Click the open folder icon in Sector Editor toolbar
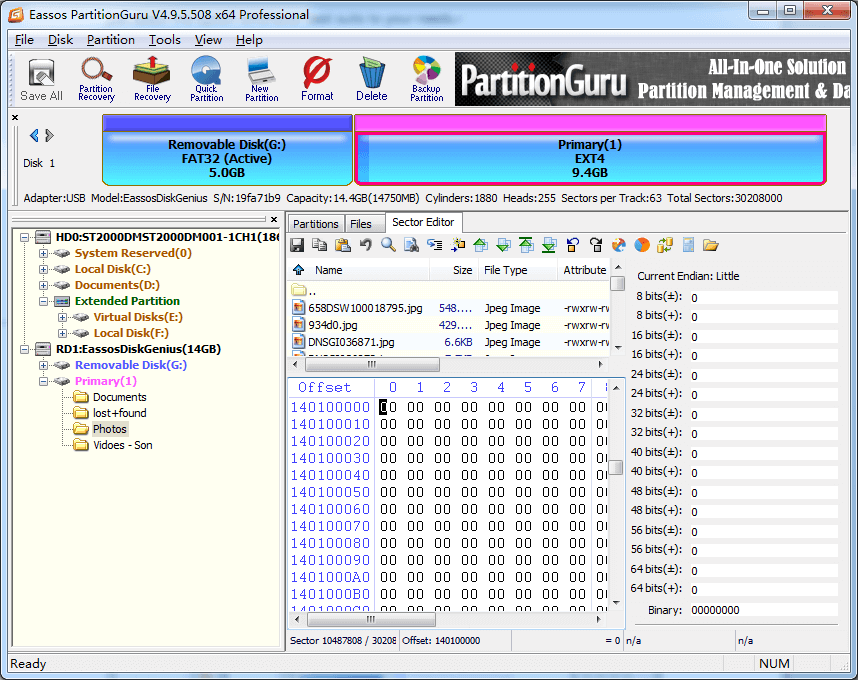Viewport: 858px width, 680px height. pos(711,245)
